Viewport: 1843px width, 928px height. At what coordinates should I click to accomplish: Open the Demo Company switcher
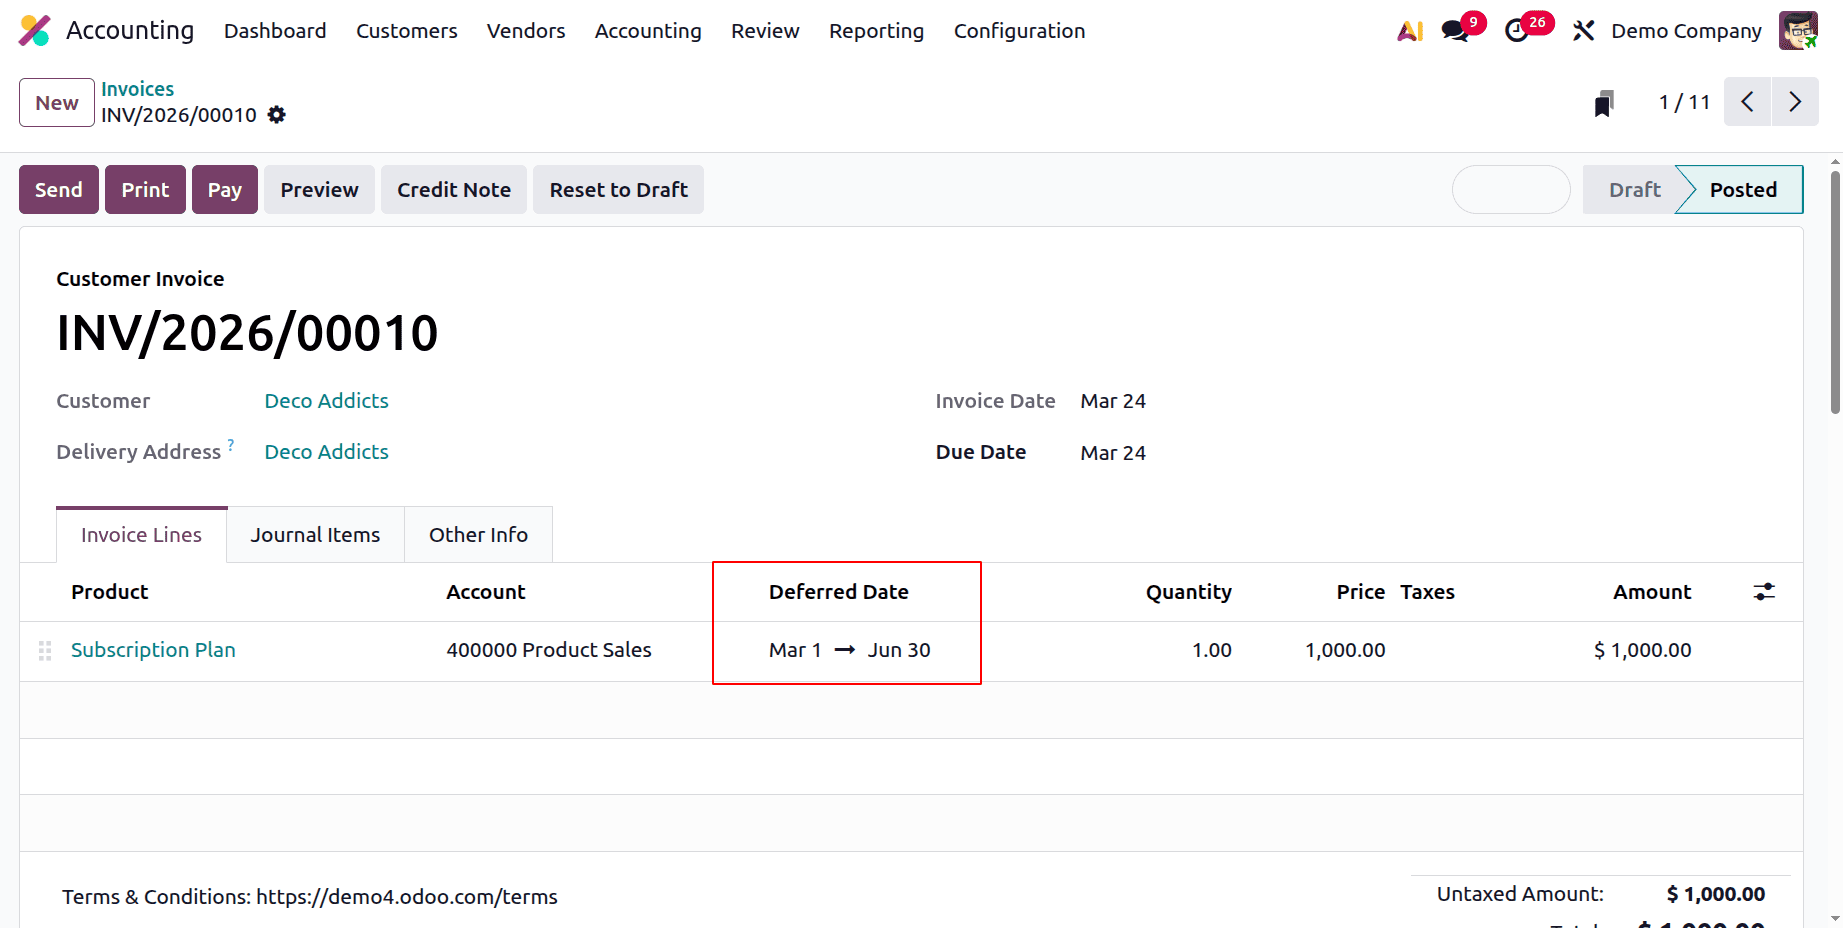click(1686, 31)
